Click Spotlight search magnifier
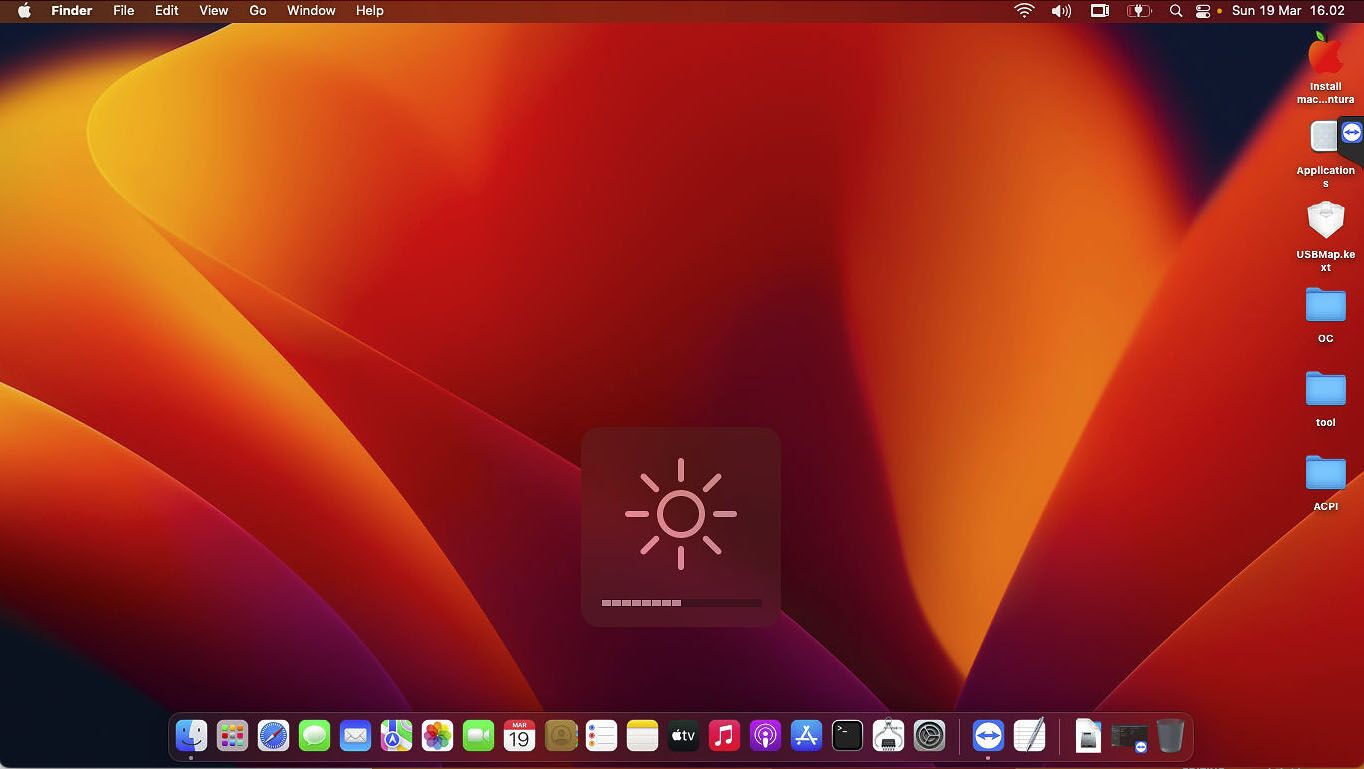This screenshot has width=1364, height=769. pyautogui.click(x=1176, y=11)
